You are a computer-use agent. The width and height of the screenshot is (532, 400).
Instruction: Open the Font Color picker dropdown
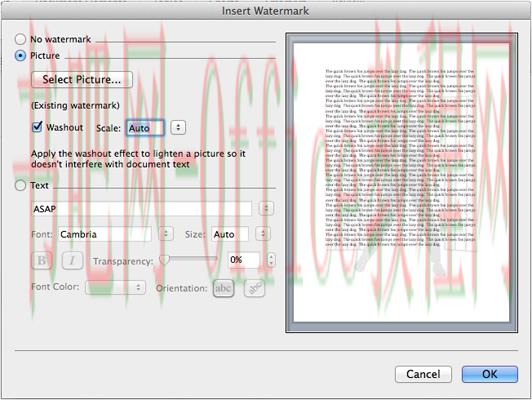115,287
